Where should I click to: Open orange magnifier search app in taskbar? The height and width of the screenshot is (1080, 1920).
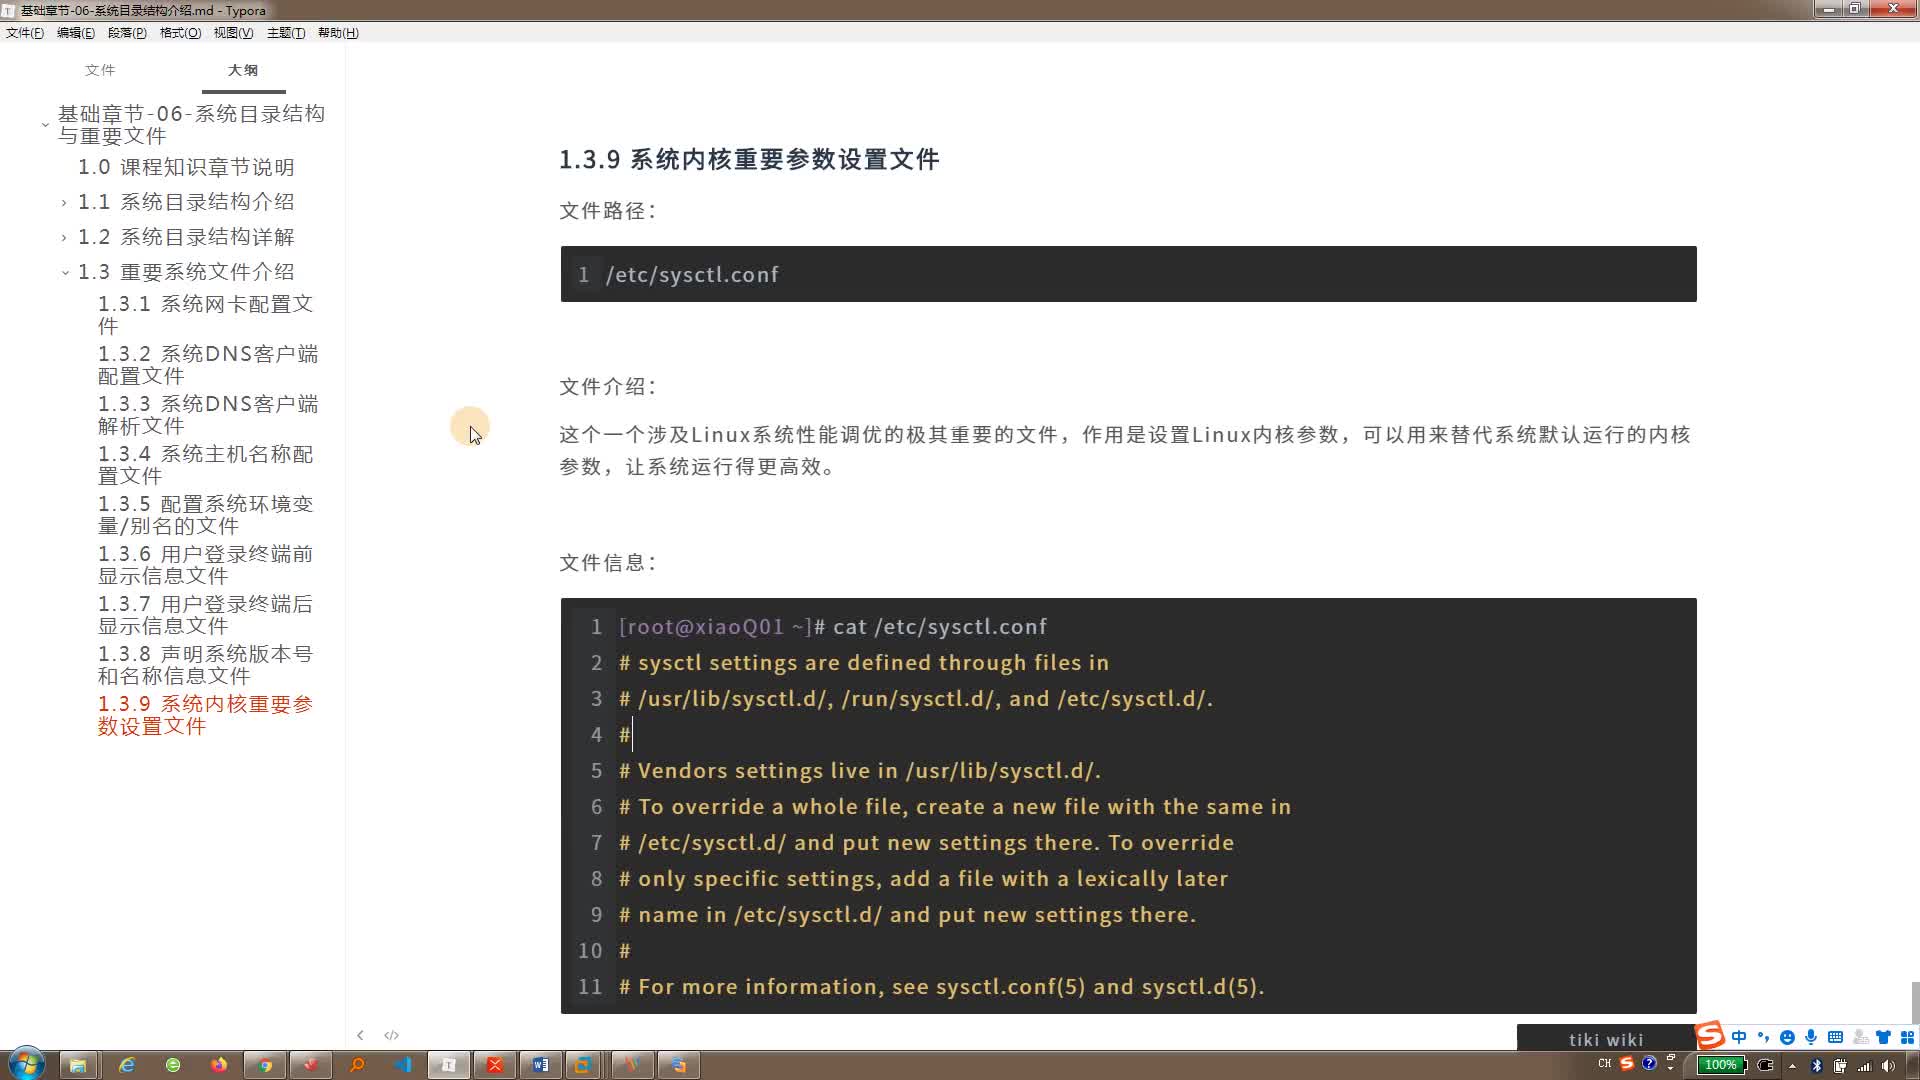357,1065
